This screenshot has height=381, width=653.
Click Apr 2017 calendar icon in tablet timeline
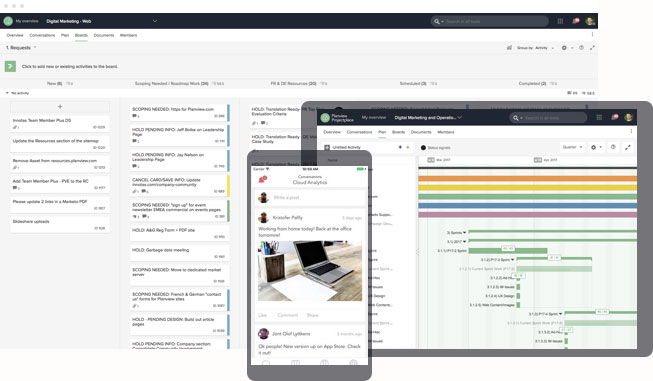pos(538,160)
